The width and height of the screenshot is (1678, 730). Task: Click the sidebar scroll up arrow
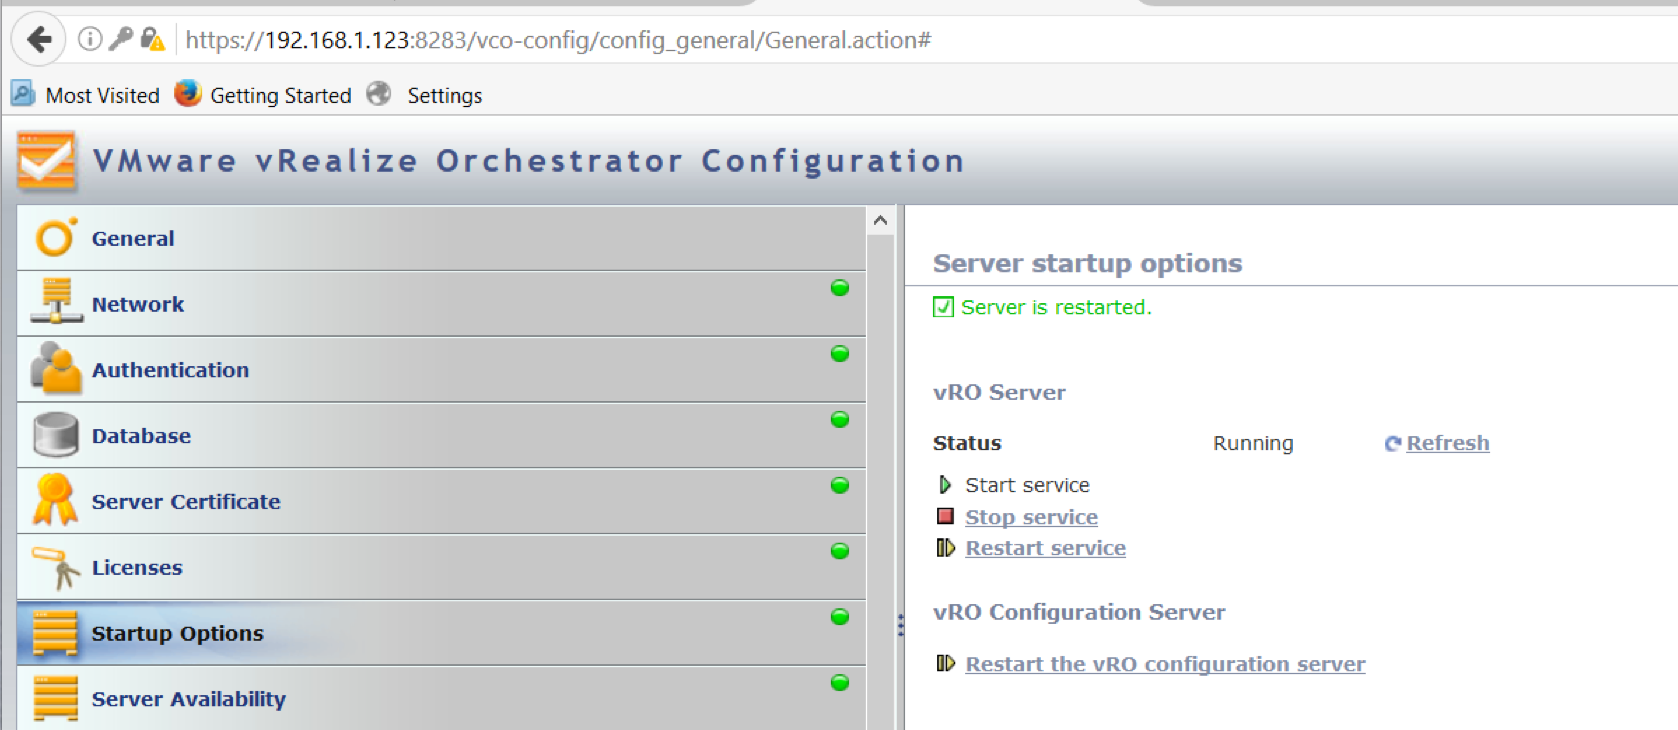coord(880,220)
